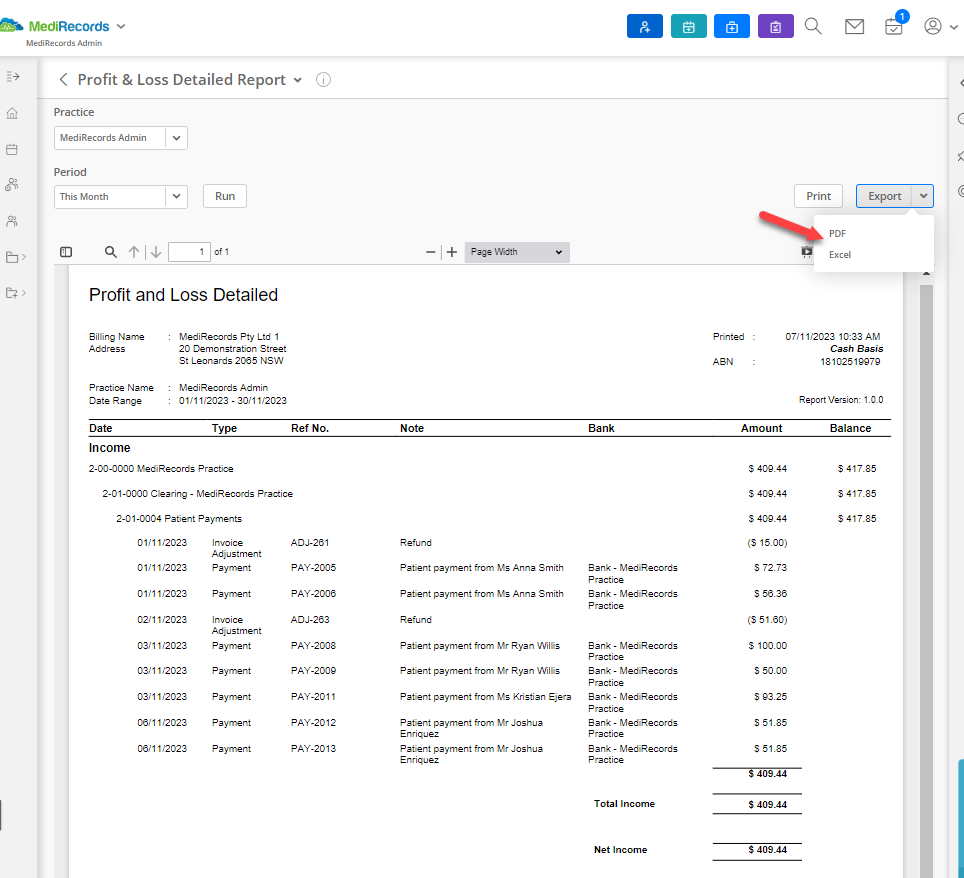Click the Export button
The image size is (964, 878).
[884, 196]
